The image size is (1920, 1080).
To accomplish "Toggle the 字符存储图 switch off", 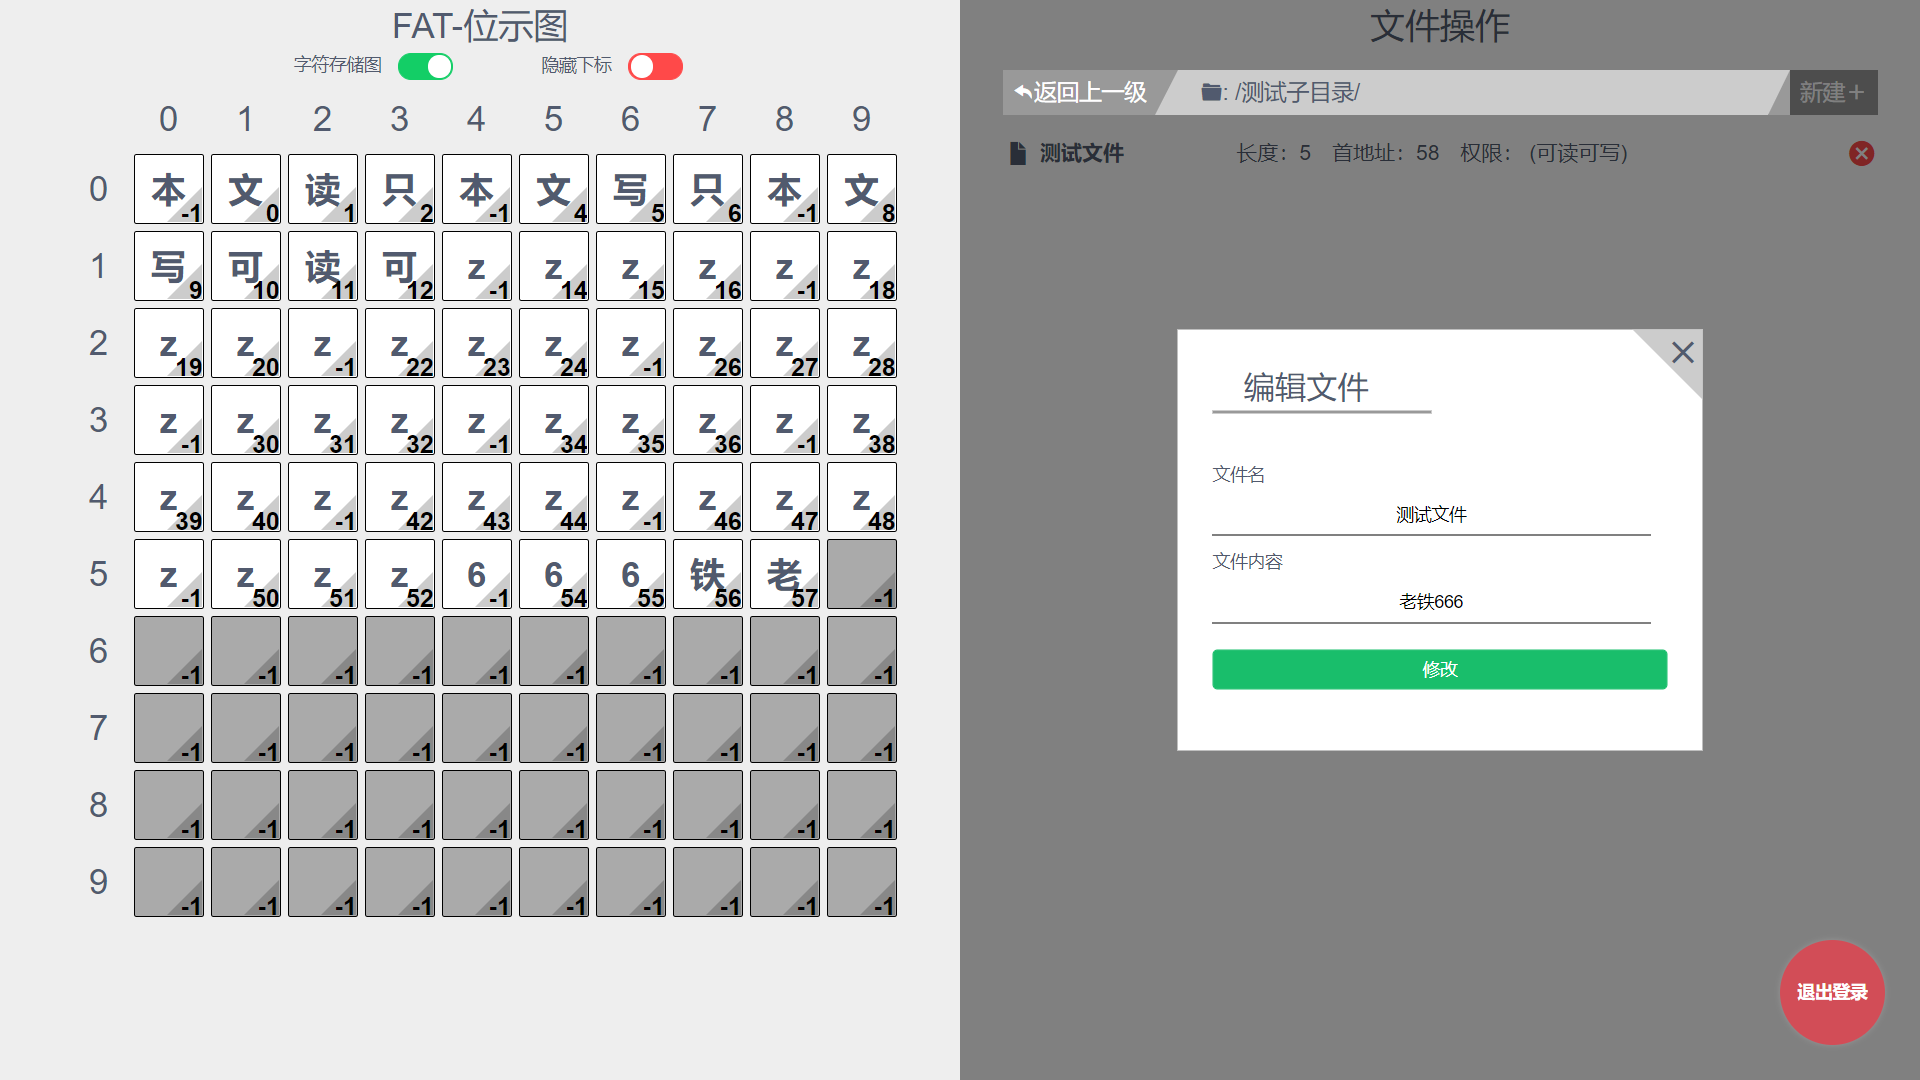I will pyautogui.click(x=426, y=66).
